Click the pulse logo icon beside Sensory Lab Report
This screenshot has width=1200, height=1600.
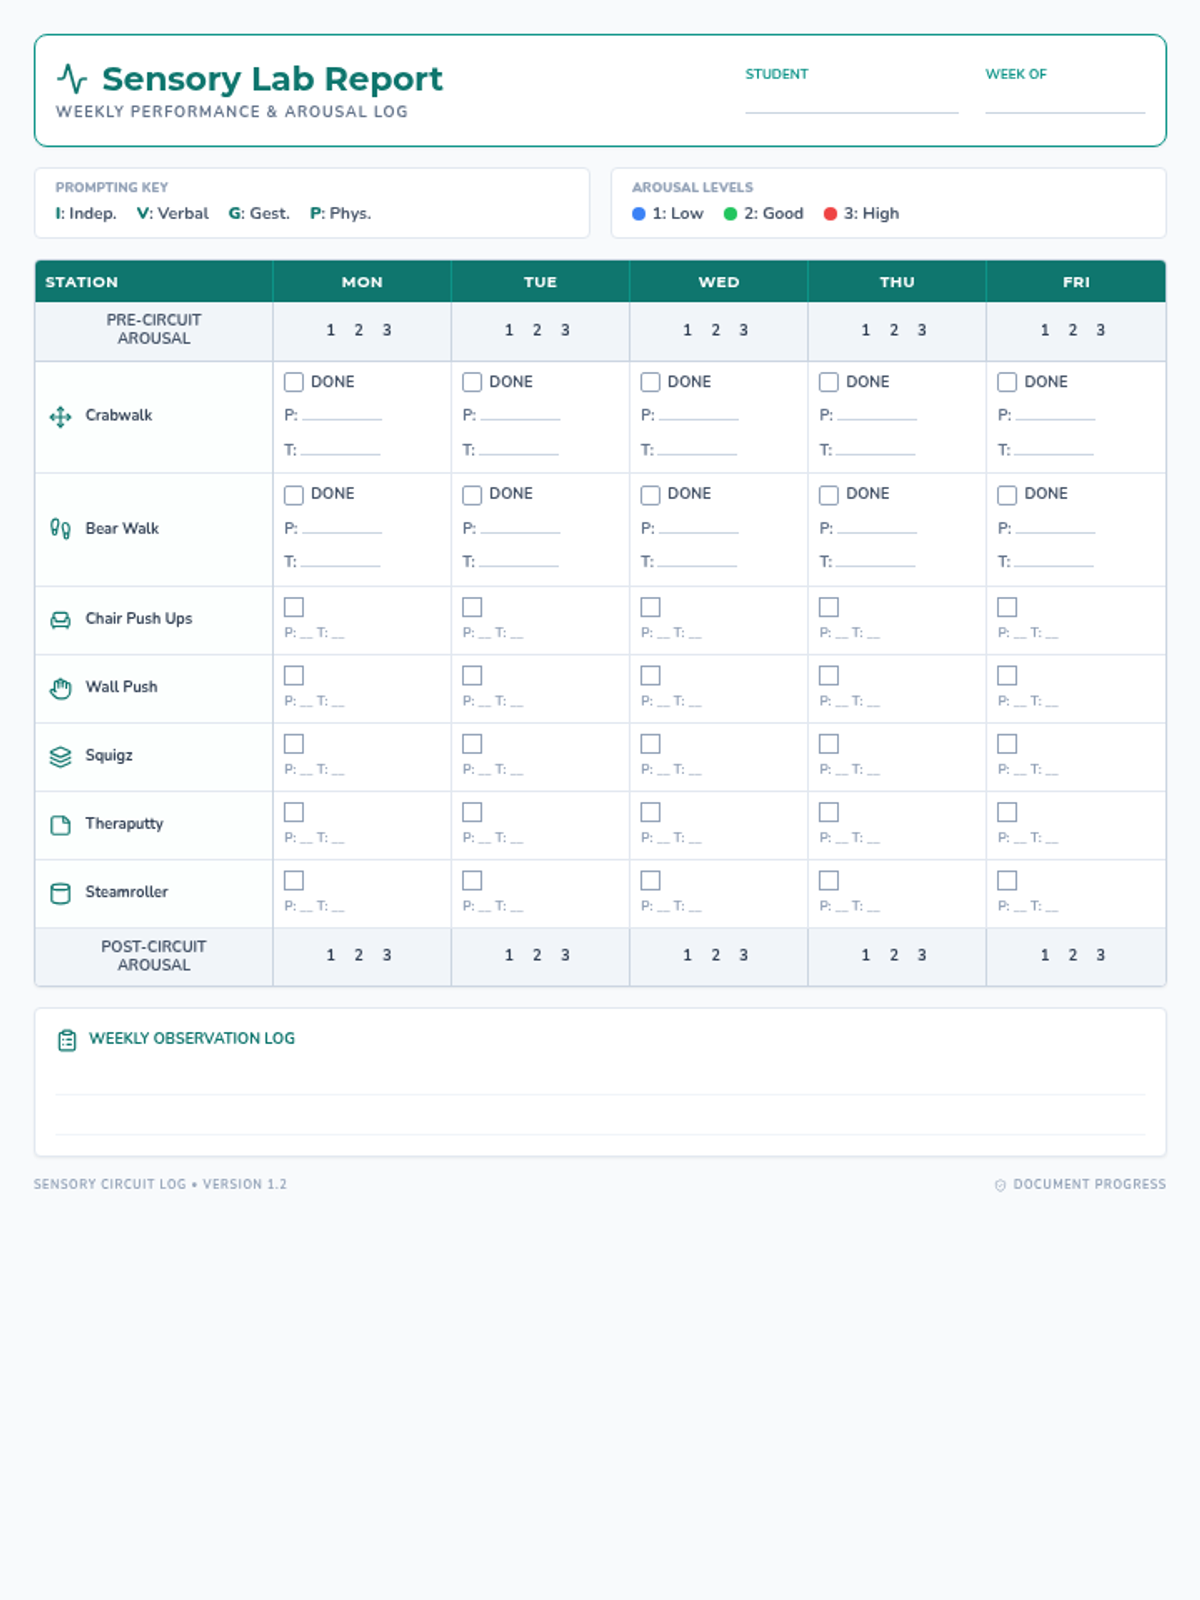[72, 79]
